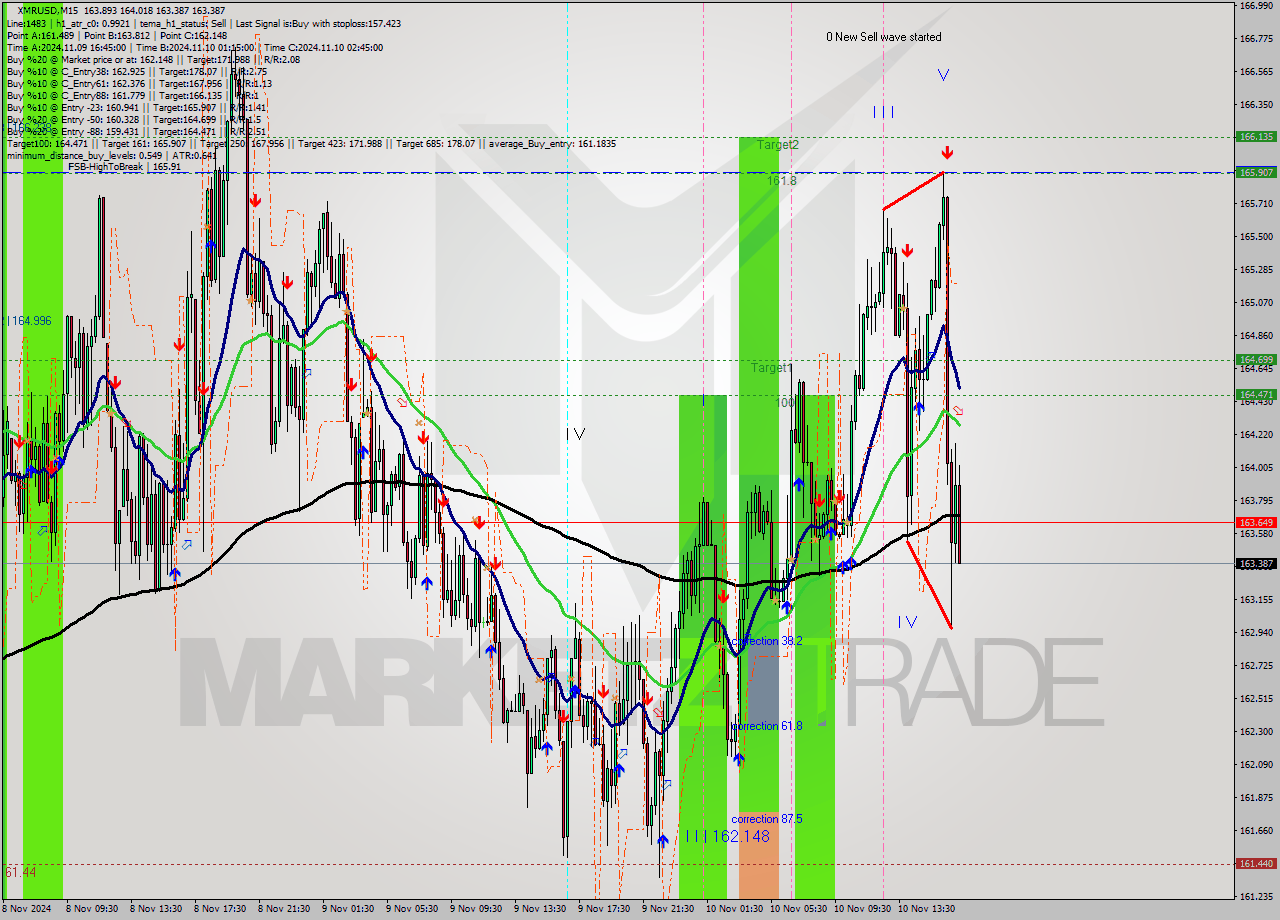This screenshot has height=920, width=1280.
Task: Select the upper red trendline near 165.907
Action: coord(913,191)
